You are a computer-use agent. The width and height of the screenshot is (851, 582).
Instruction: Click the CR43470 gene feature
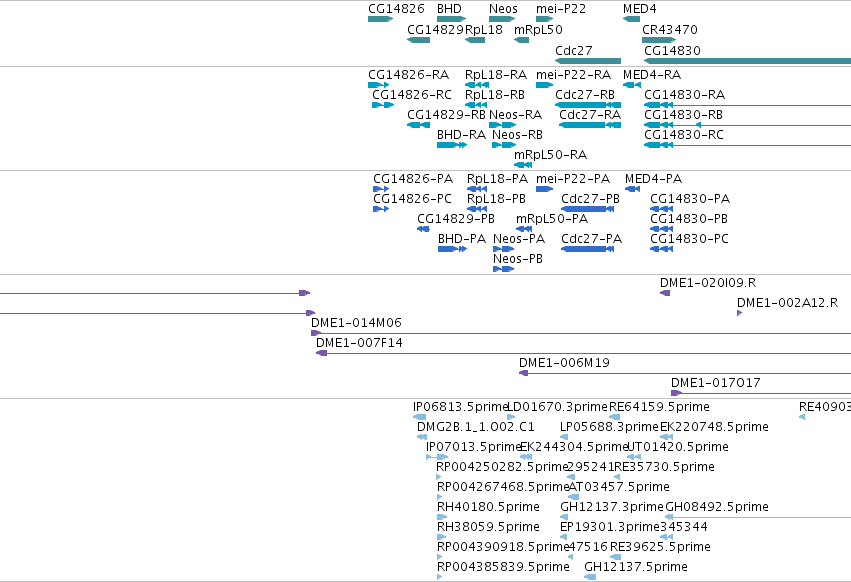click(x=659, y=40)
